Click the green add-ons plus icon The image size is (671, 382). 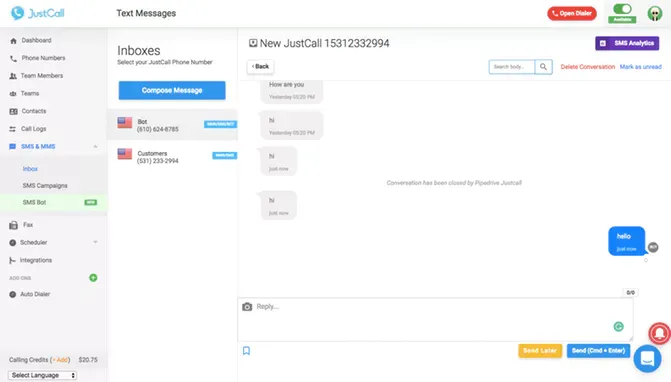click(x=93, y=278)
